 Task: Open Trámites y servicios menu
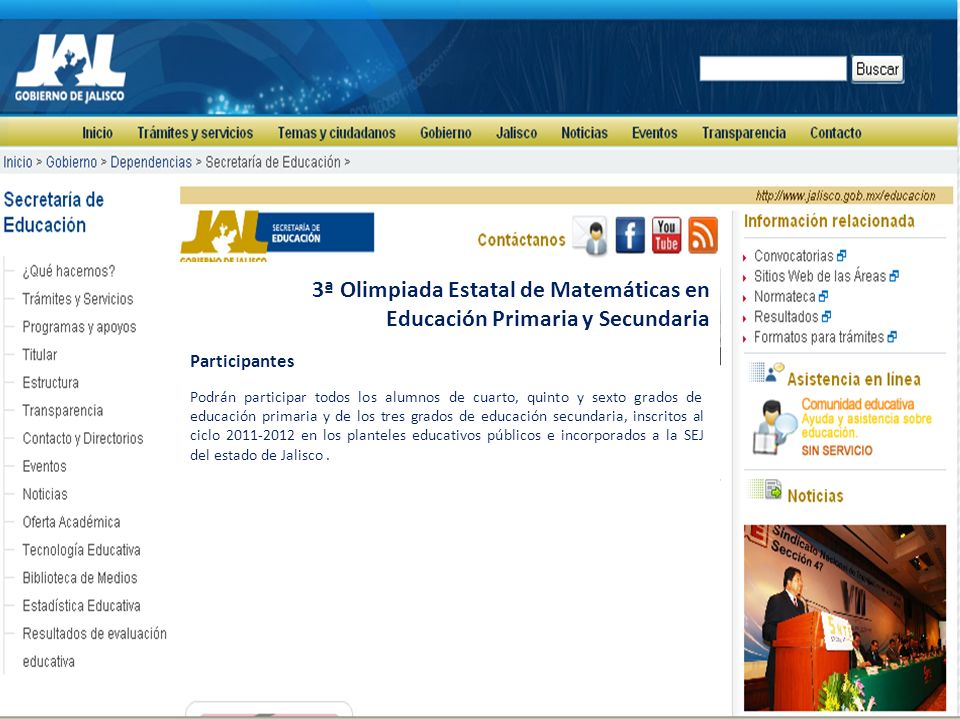[195, 133]
